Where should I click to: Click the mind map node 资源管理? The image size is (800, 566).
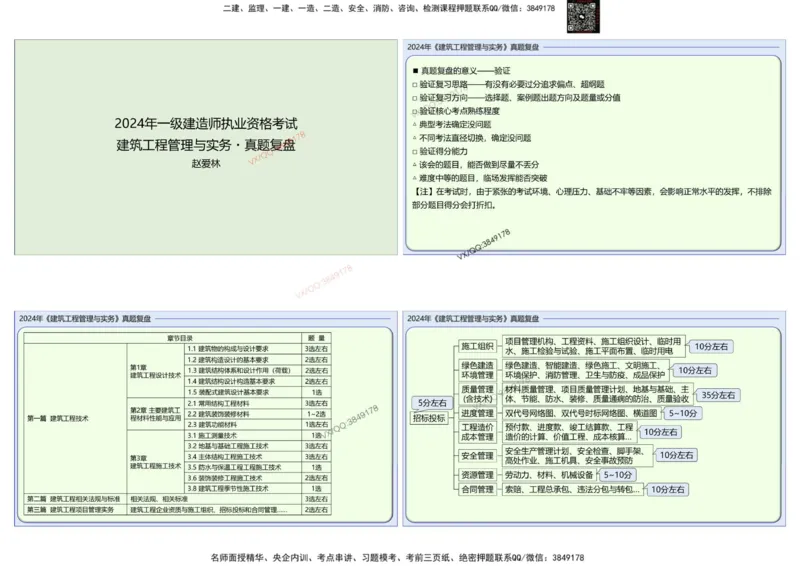coord(477,475)
